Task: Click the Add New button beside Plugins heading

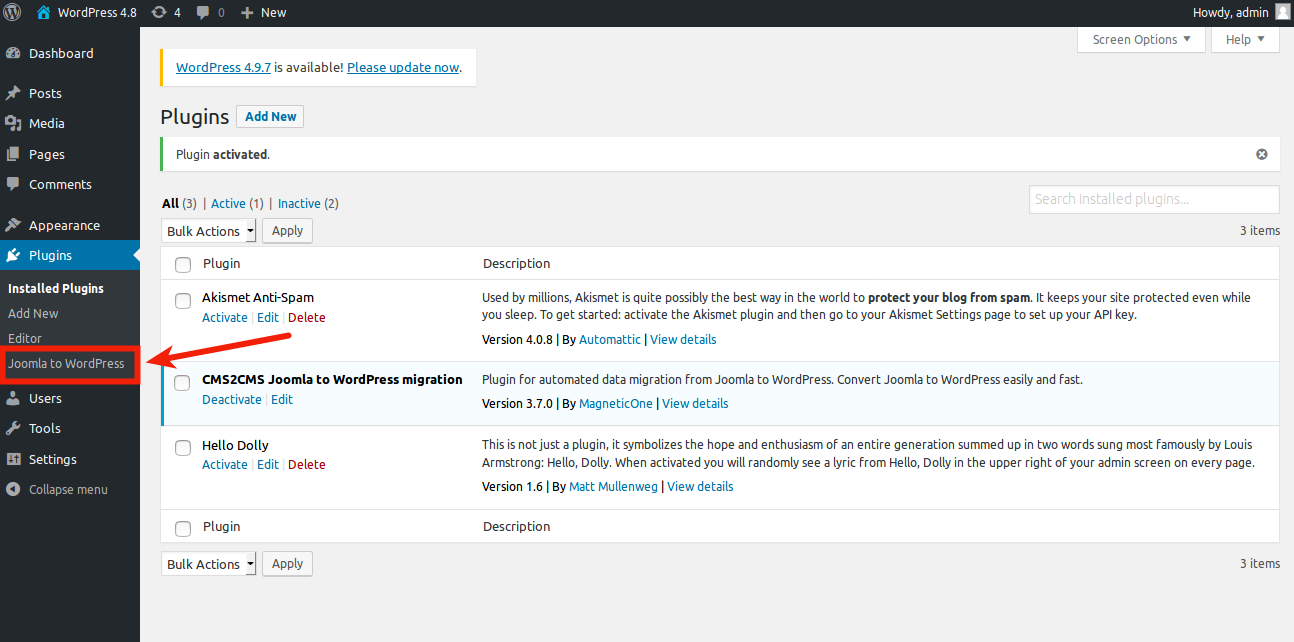Action: click(270, 116)
